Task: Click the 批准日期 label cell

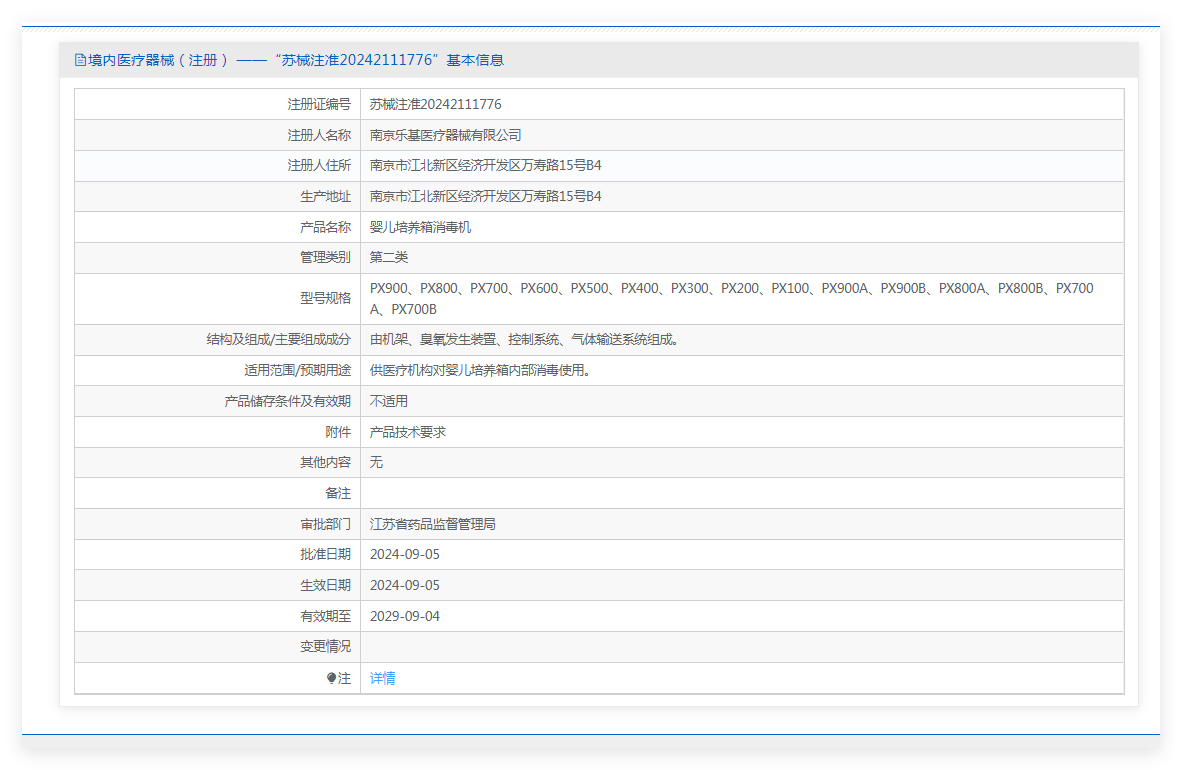Action: click(x=217, y=554)
